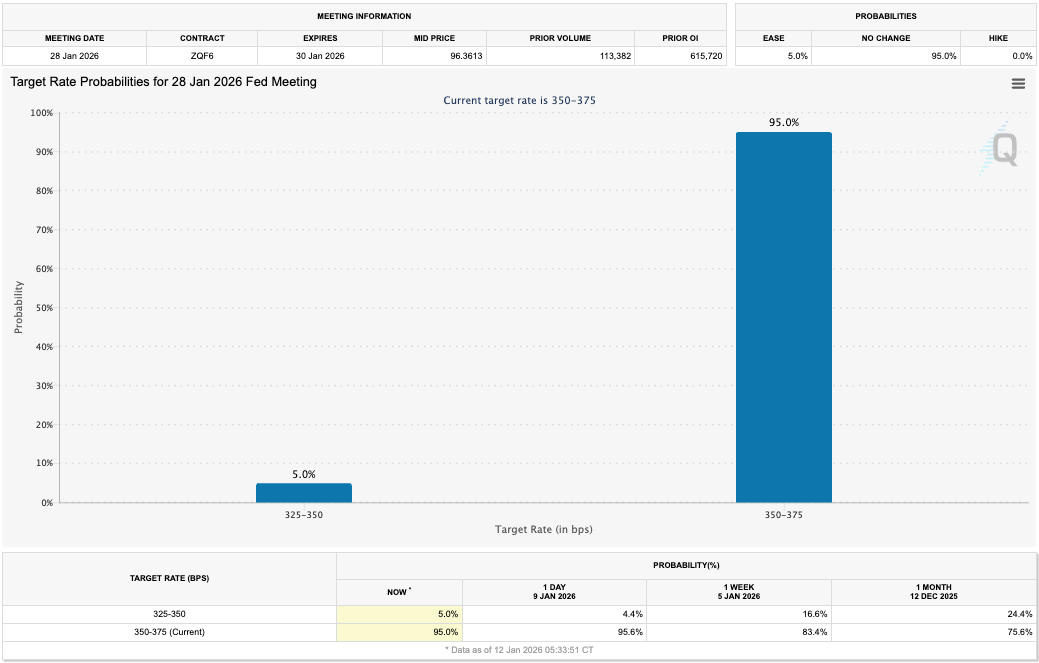Click the 350-375 x-axis label
Viewport: 1039px width, 663px height.
pos(784,516)
